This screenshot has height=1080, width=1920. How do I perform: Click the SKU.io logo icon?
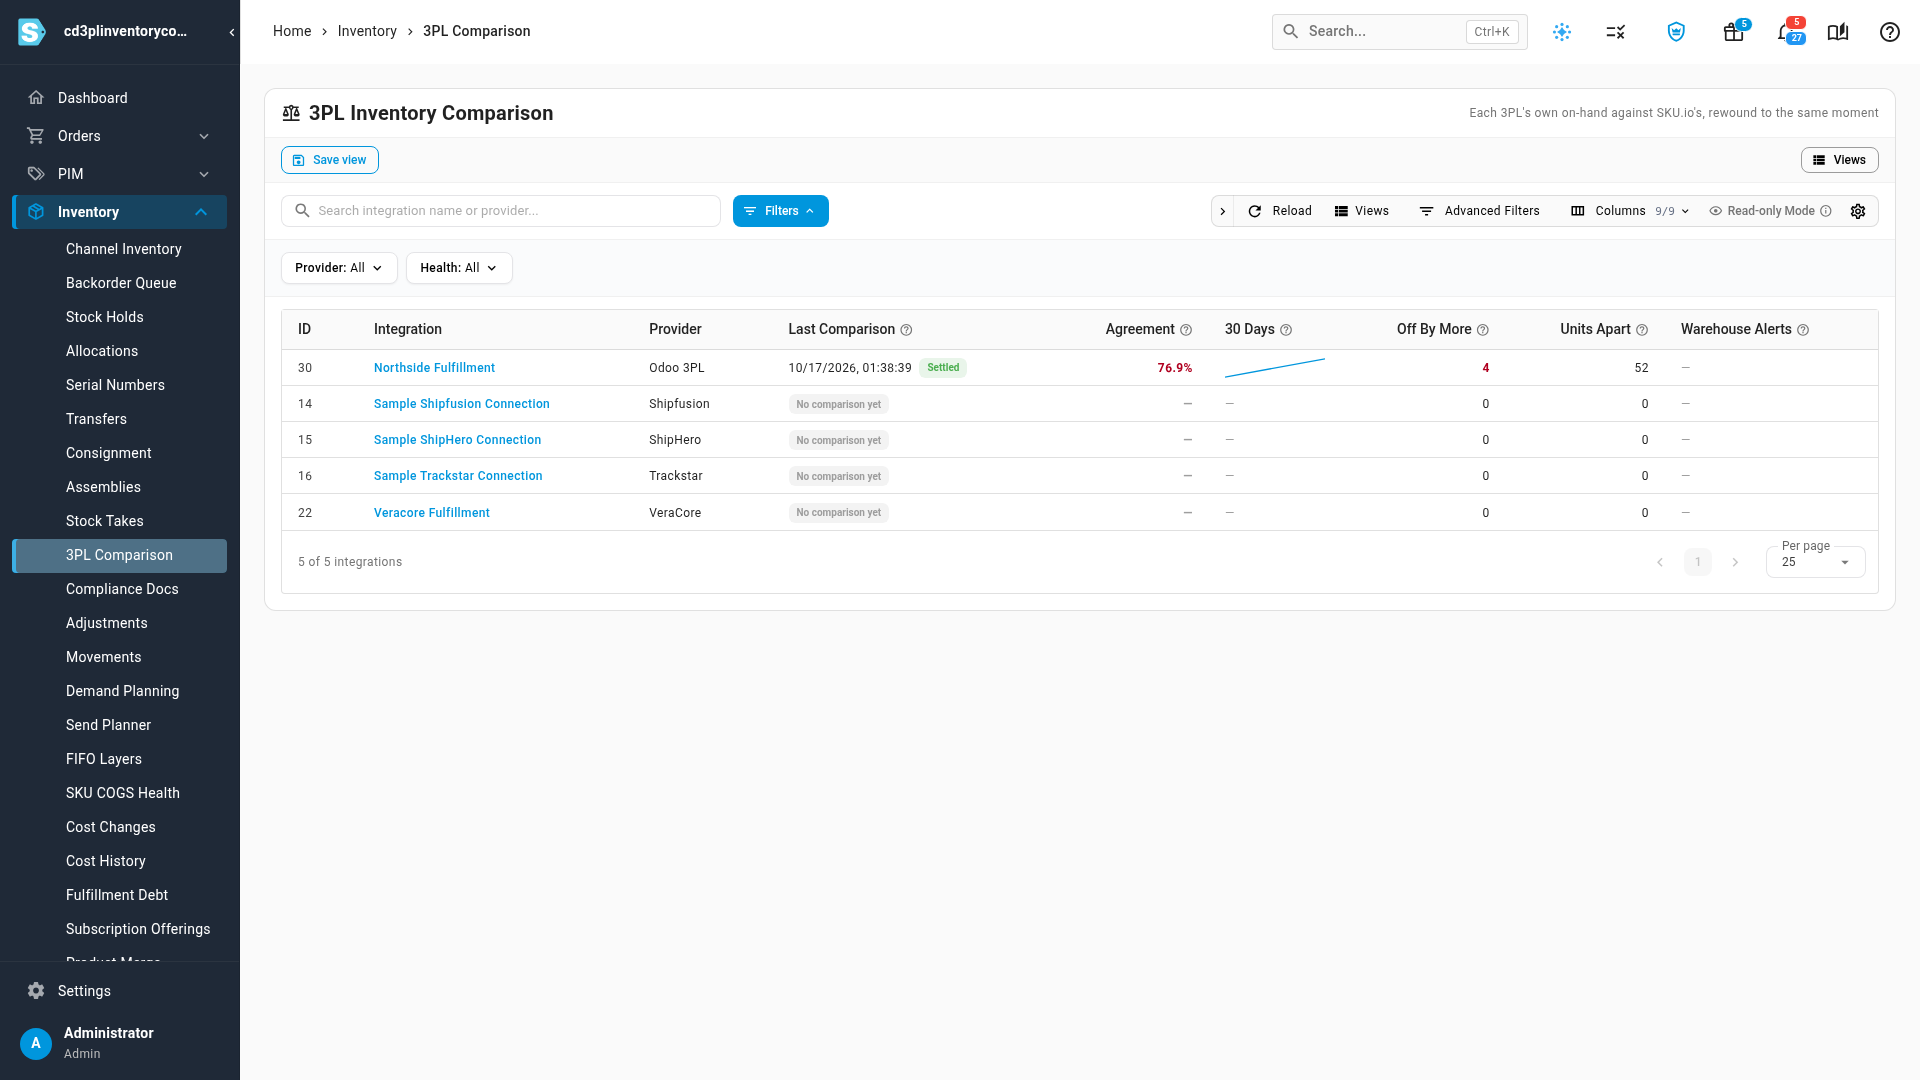[32, 32]
